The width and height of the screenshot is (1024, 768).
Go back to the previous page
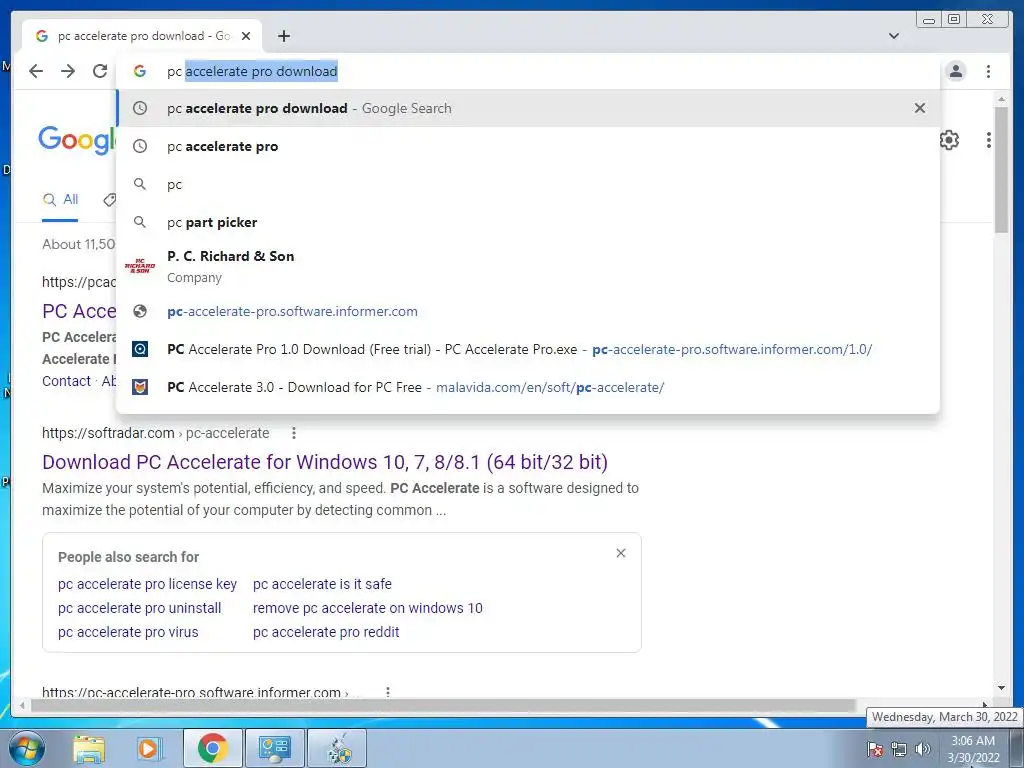coord(36,71)
